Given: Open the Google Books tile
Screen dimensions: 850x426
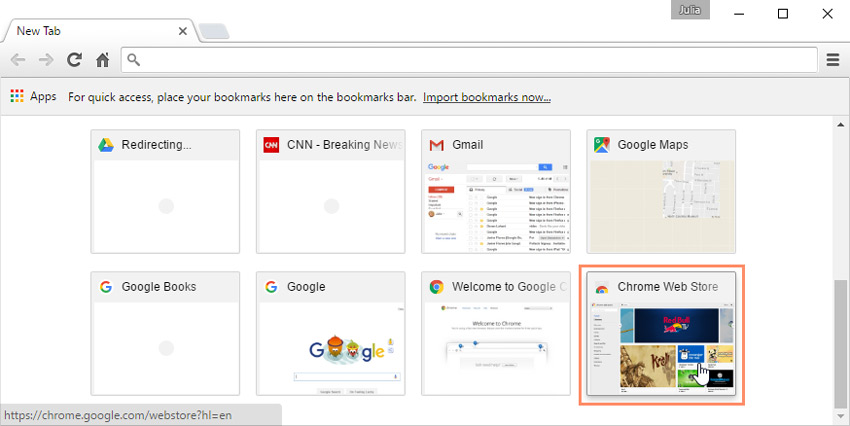Looking at the screenshot, I should tap(165, 333).
